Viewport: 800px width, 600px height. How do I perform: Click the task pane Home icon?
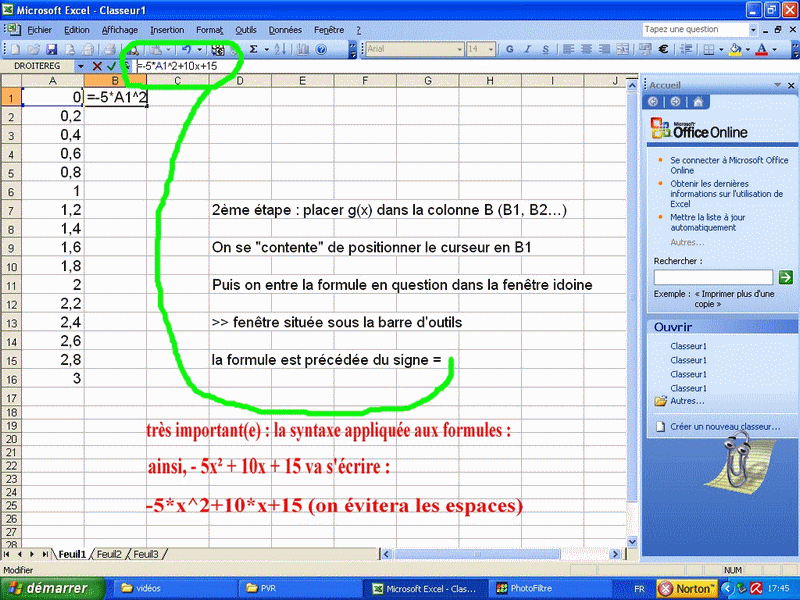click(698, 102)
